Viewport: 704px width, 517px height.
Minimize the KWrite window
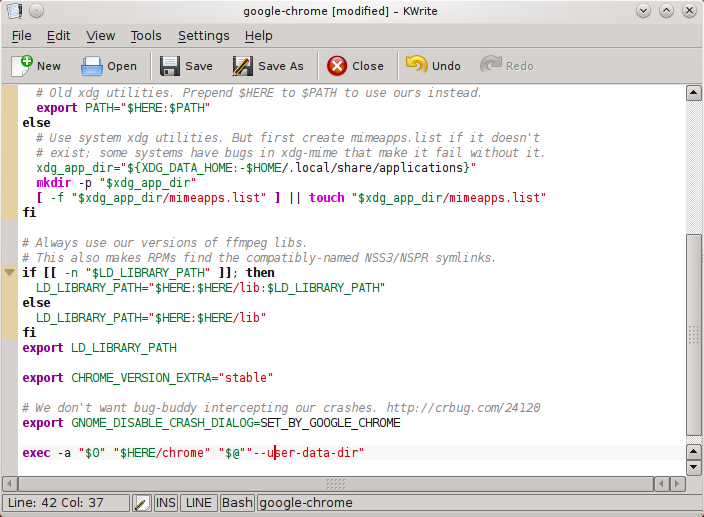[x=643, y=10]
